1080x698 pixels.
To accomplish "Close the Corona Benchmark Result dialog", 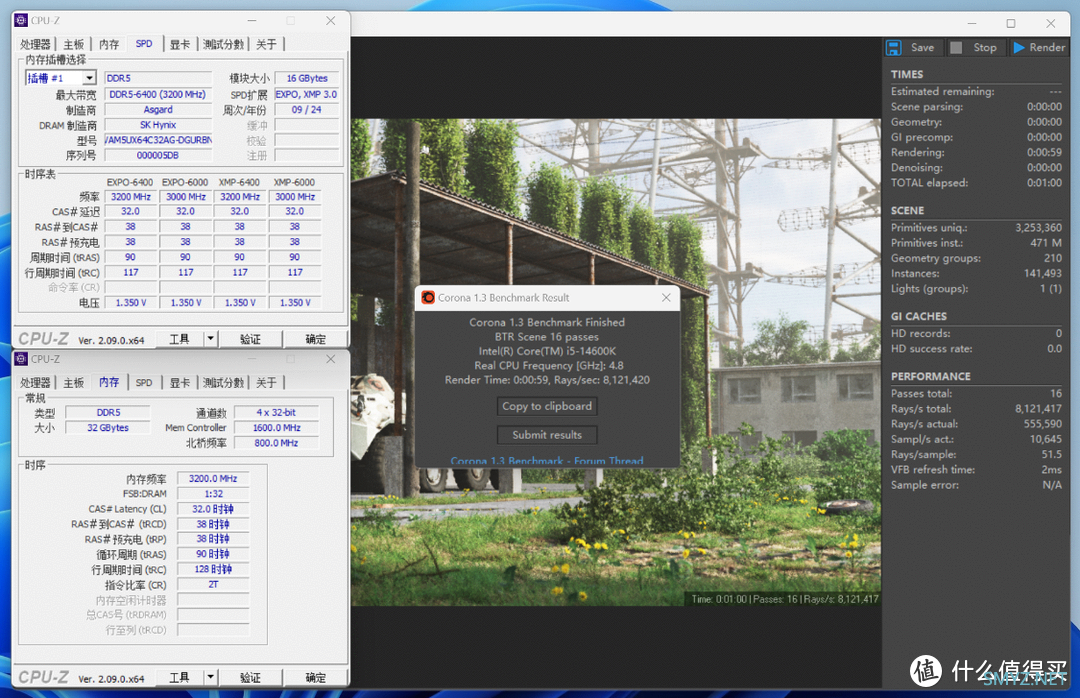I will 666,298.
